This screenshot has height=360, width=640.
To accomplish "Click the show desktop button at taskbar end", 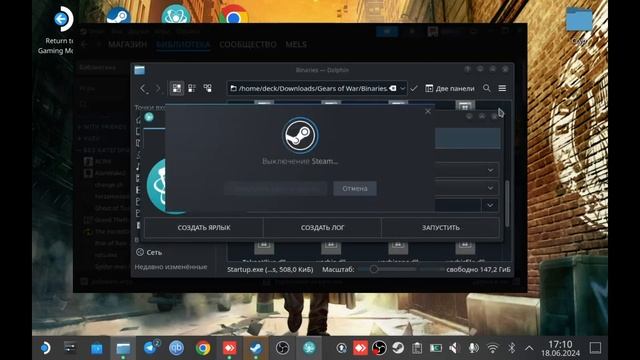I will pos(595,348).
